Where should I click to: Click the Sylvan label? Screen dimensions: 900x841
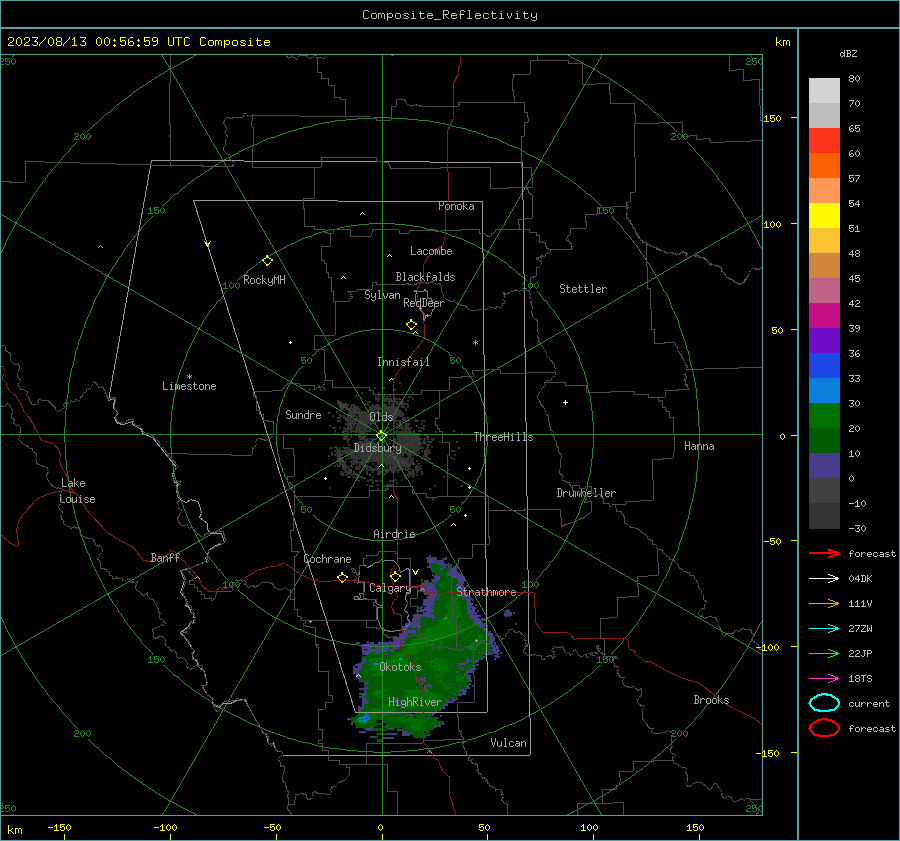[382, 295]
